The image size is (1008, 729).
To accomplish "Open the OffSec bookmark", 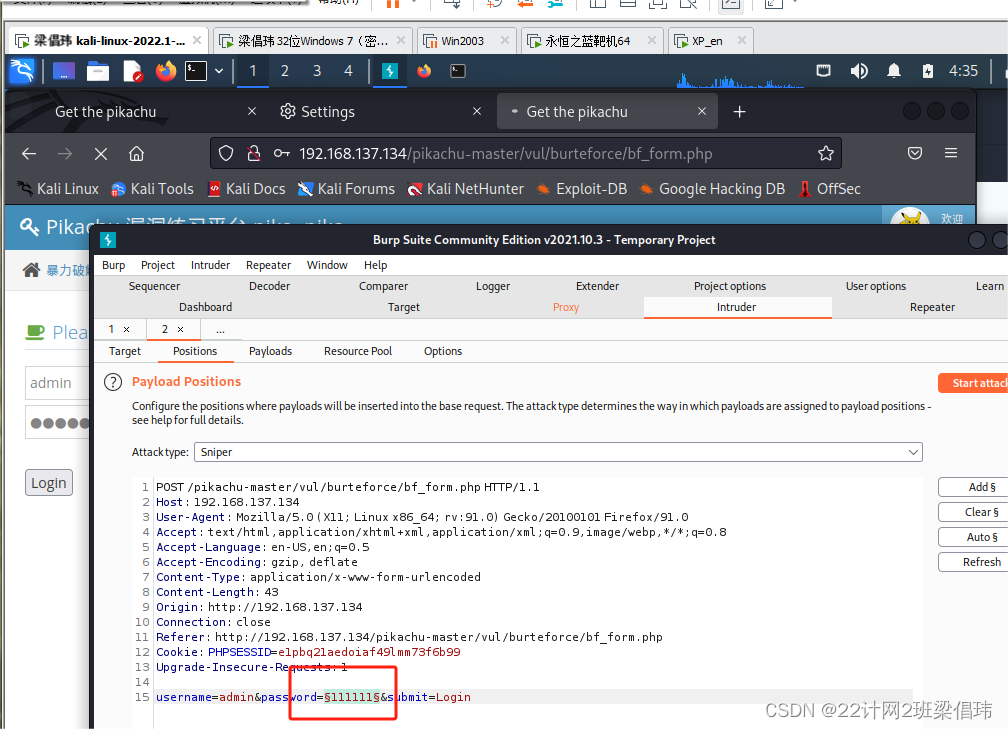I will click(x=829, y=189).
